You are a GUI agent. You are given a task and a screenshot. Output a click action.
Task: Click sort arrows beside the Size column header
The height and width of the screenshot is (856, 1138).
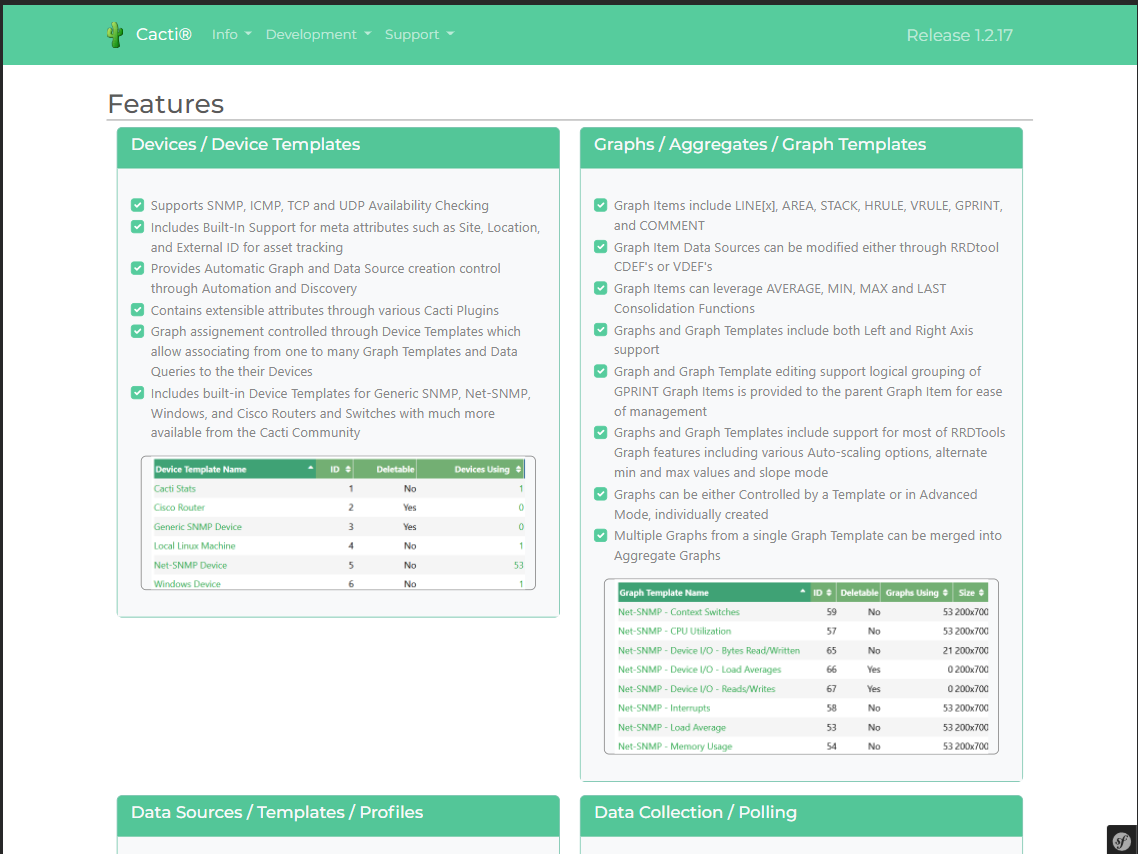[x=982, y=593]
